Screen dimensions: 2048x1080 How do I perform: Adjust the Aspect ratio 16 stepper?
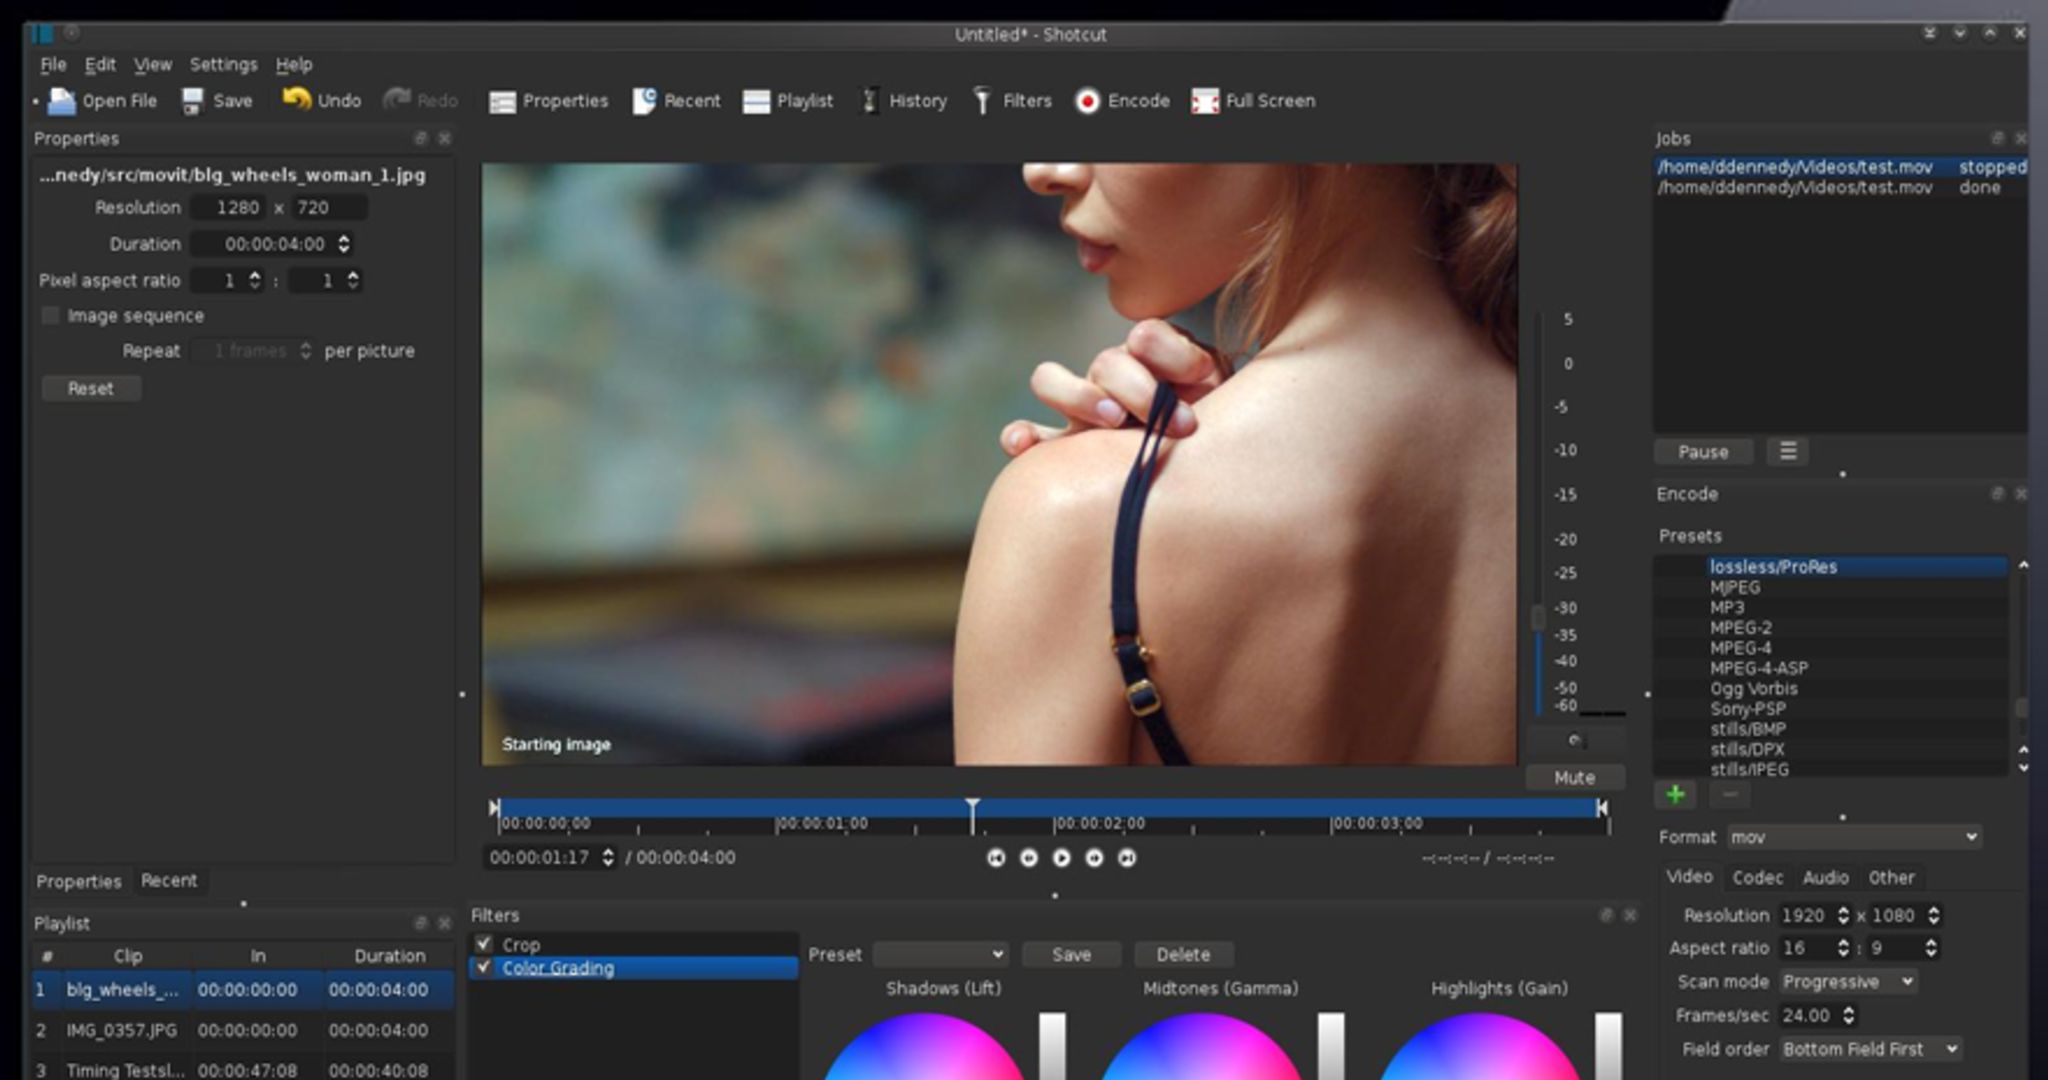(1842, 948)
